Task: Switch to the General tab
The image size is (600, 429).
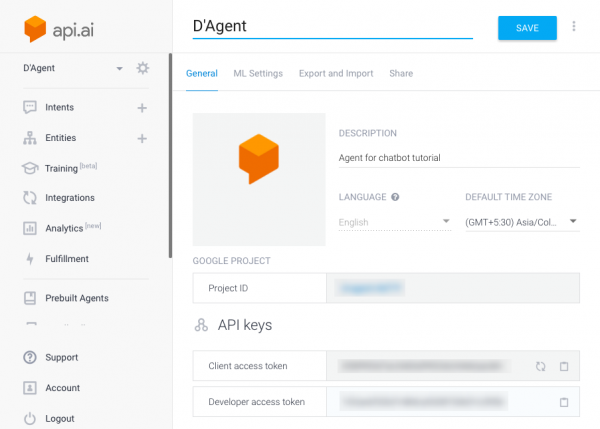Action: pyautogui.click(x=202, y=73)
